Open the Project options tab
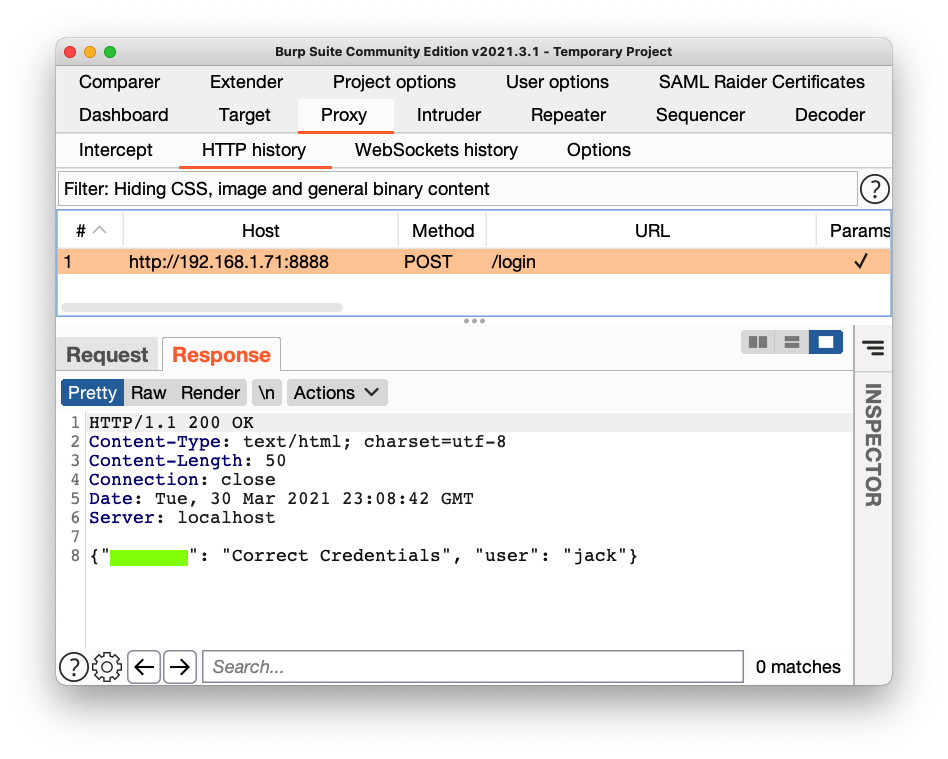948x759 pixels. tap(394, 82)
